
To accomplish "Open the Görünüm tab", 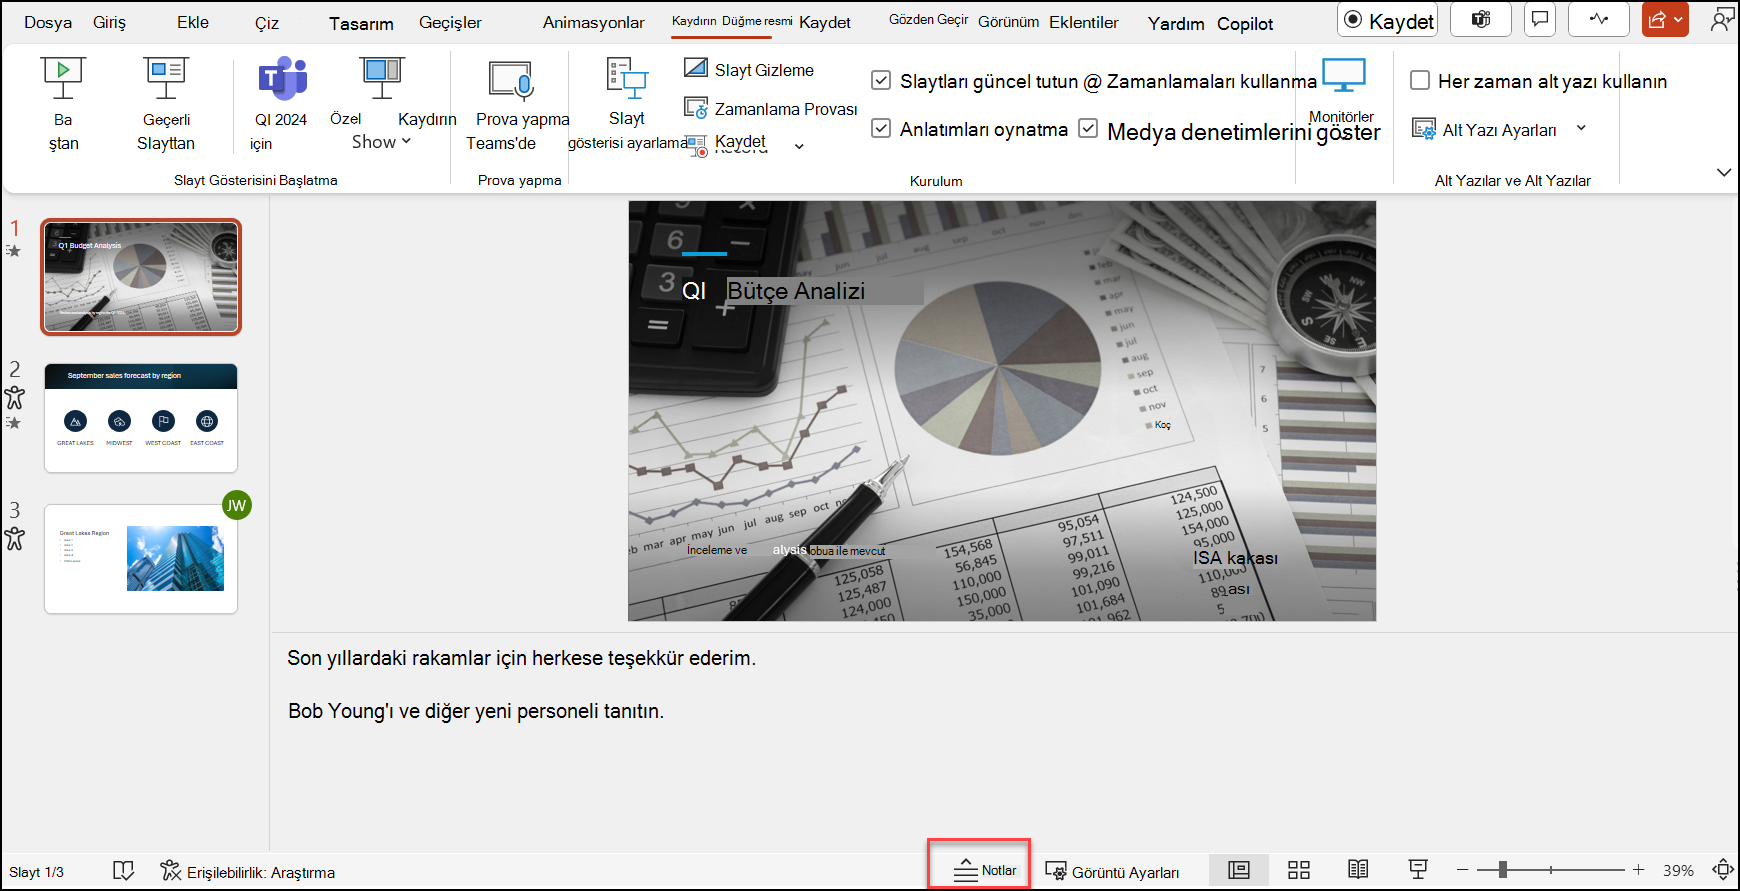I will (1008, 22).
